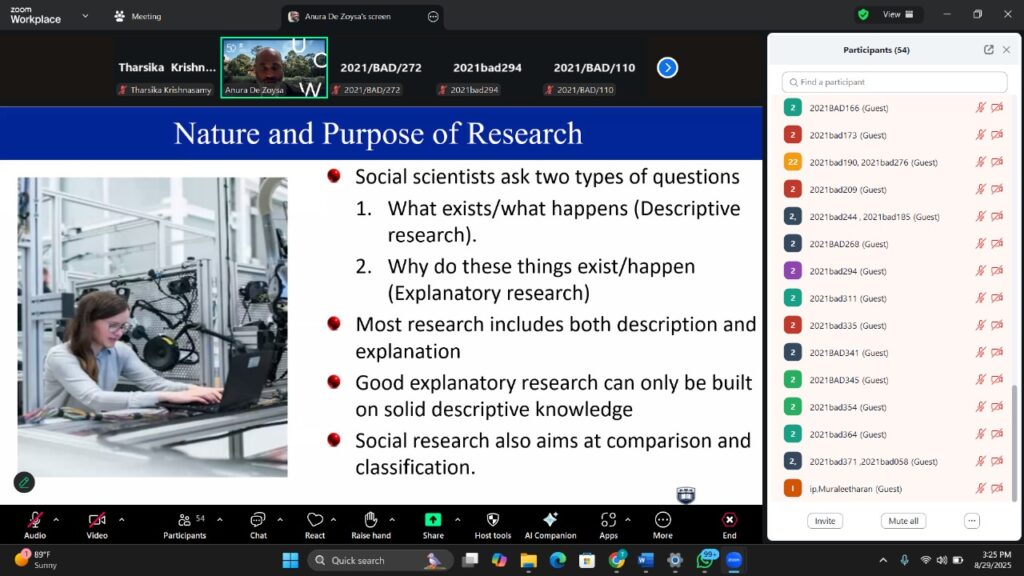1024x576 pixels.
Task: Click the Raise hand icon
Action: pyautogui.click(x=370, y=520)
